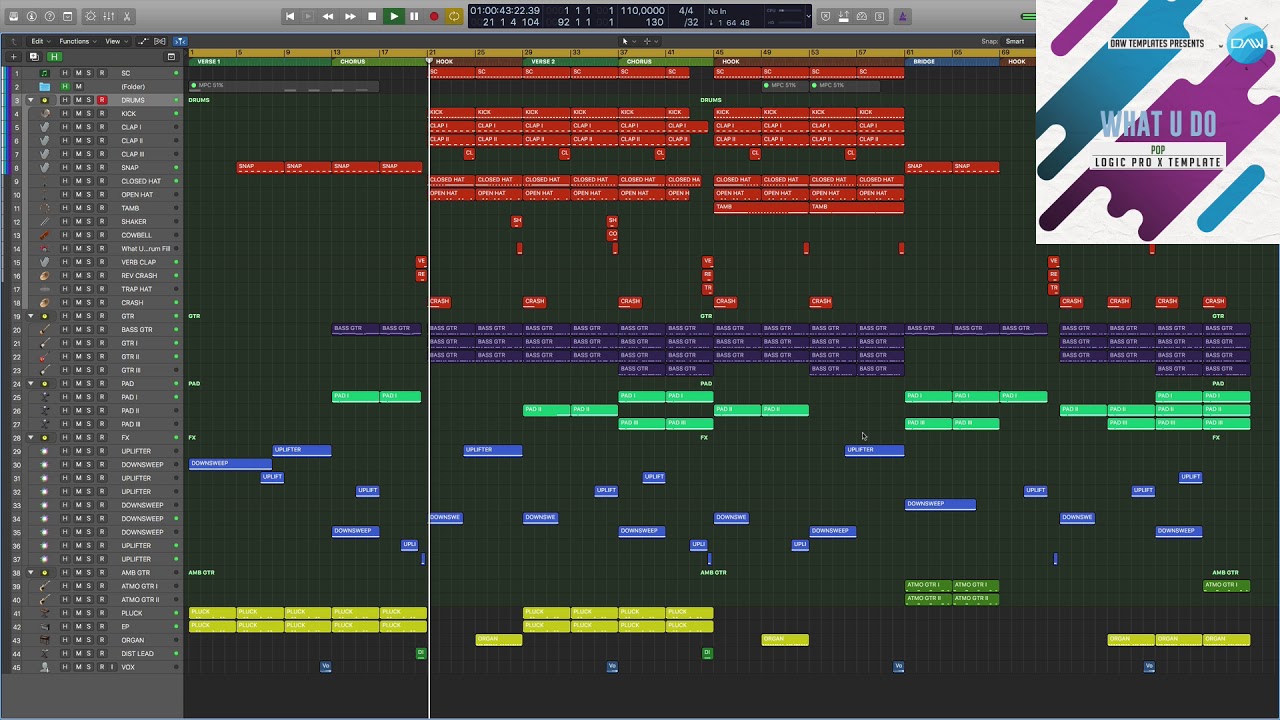Toggle Flex view button
The width and height of the screenshot is (1280, 720).
point(158,41)
